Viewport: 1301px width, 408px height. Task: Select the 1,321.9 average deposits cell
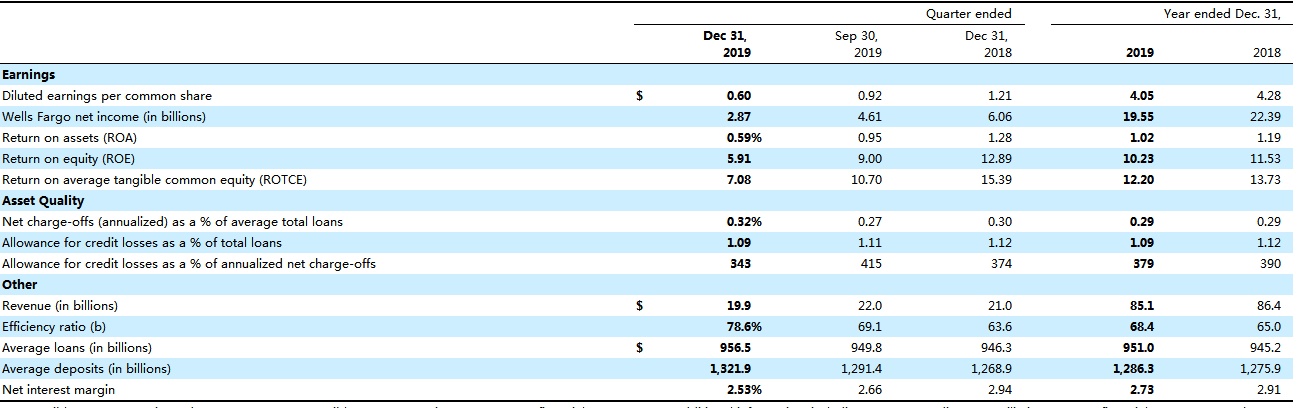(x=730, y=369)
